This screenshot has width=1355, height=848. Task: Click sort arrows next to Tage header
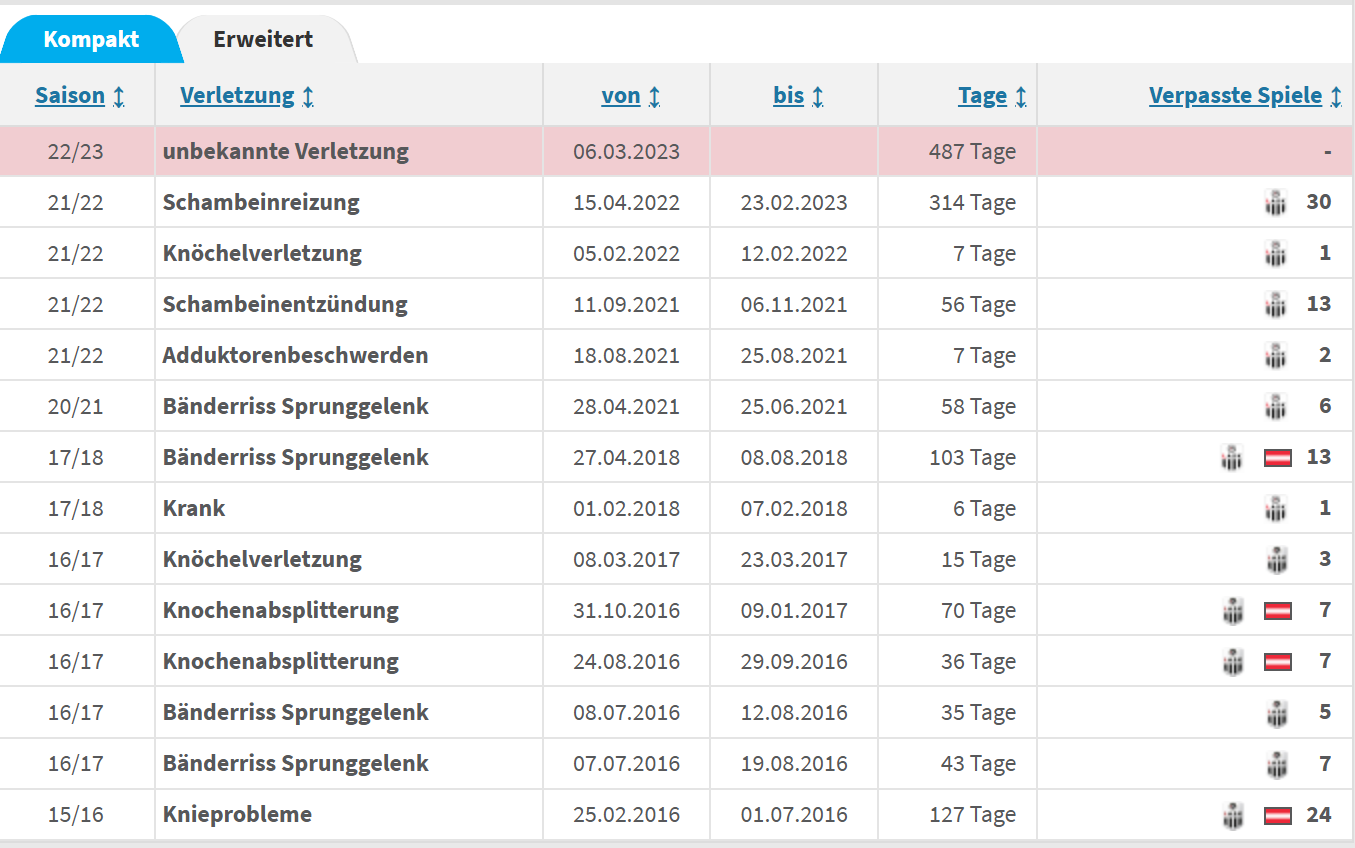[x=1021, y=97]
